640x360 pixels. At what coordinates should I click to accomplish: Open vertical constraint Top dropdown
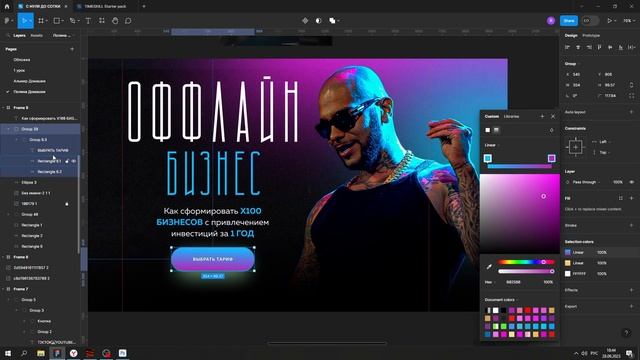(x=603, y=152)
